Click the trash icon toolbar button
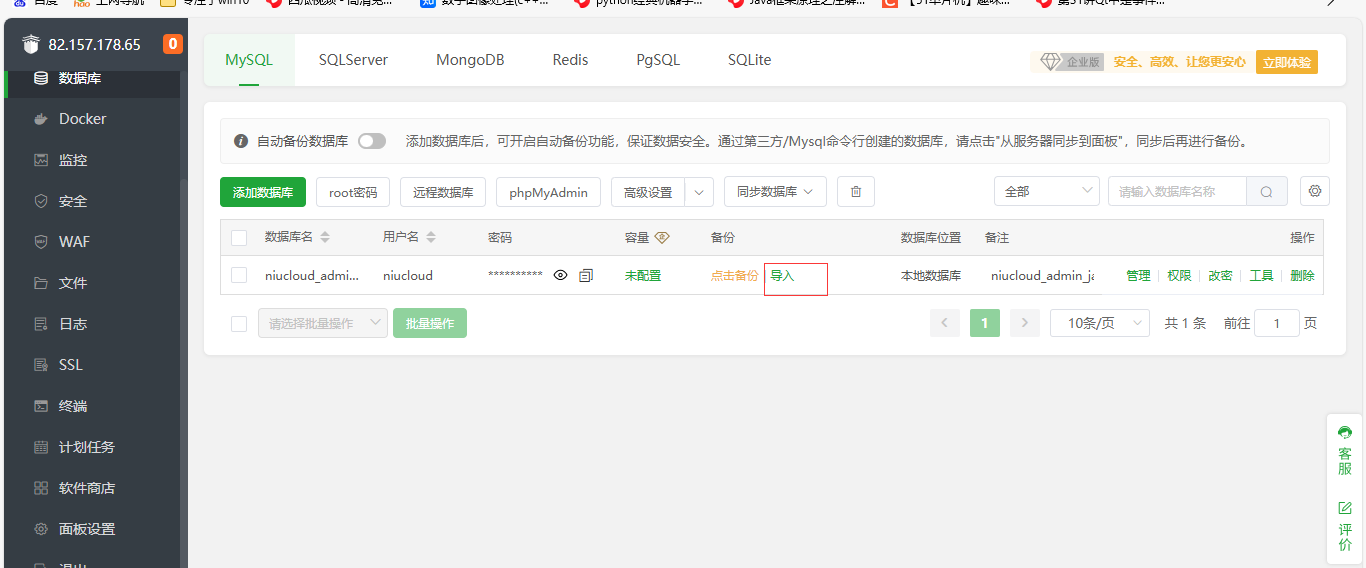The image size is (1366, 568). (856, 192)
